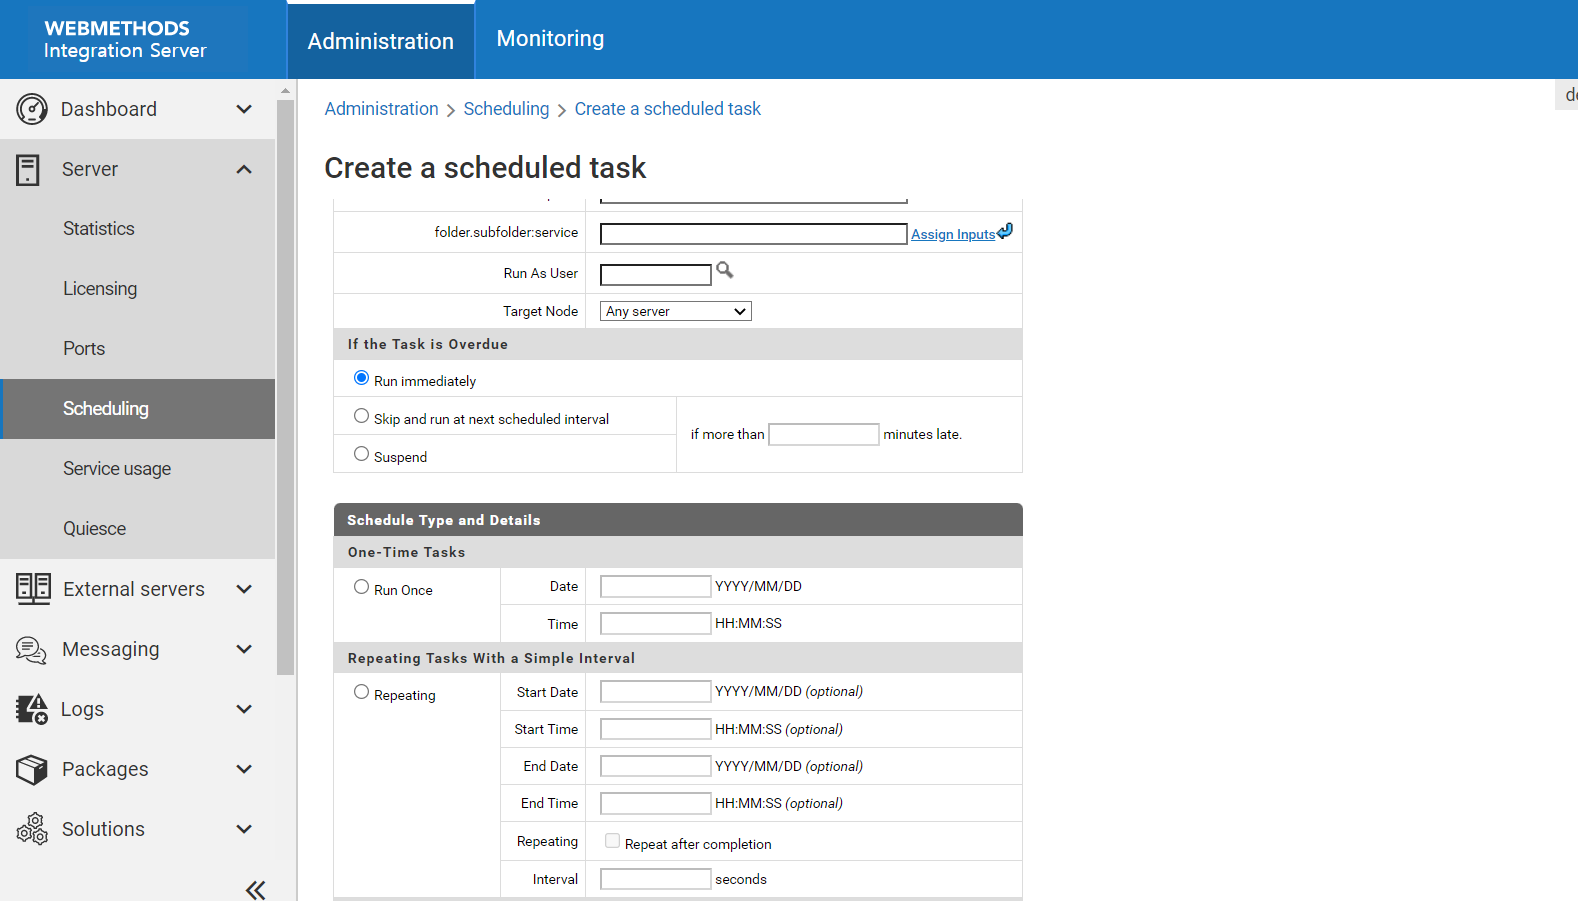The height and width of the screenshot is (901, 1578).
Task: Expand the Dashboard menu chevron
Action: (x=244, y=109)
